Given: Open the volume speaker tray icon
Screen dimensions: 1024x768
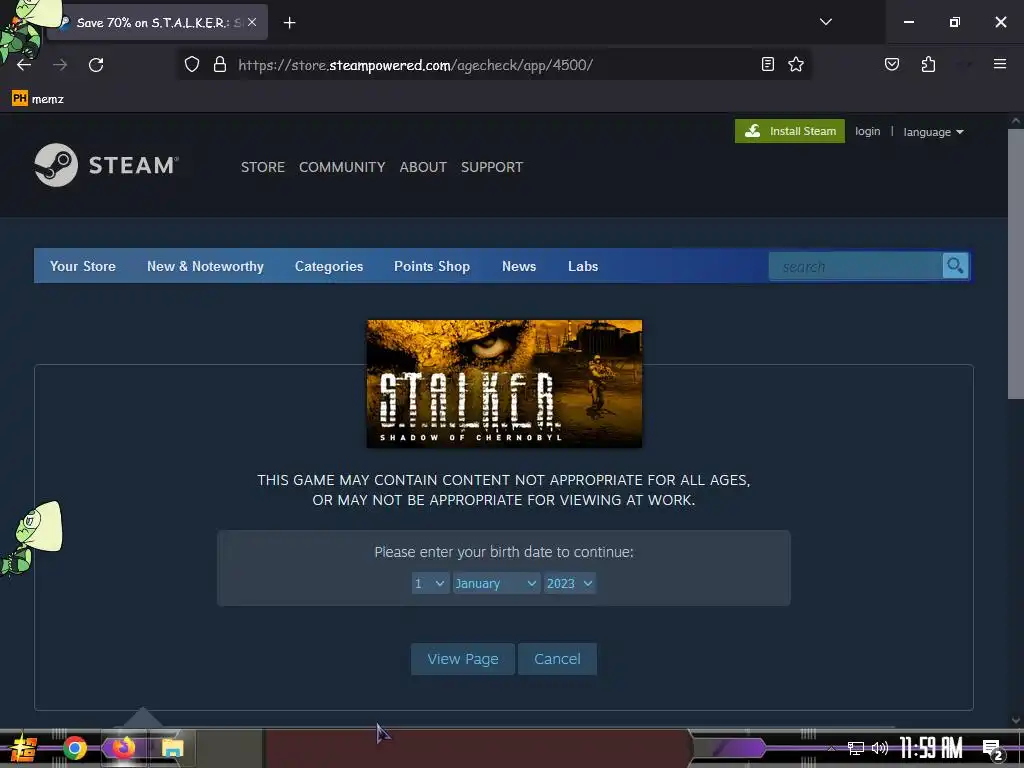Looking at the screenshot, I should point(880,748).
